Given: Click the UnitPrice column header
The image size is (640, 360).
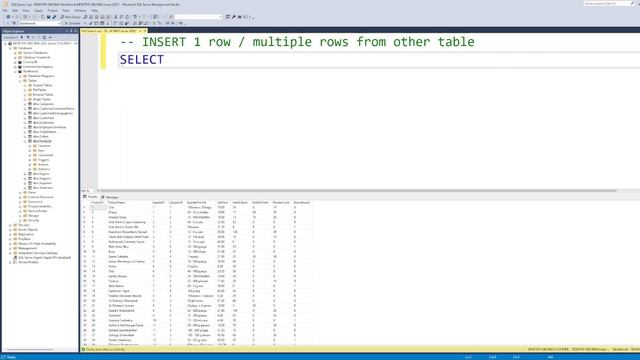Looking at the screenshot, I should coord(222,202).
